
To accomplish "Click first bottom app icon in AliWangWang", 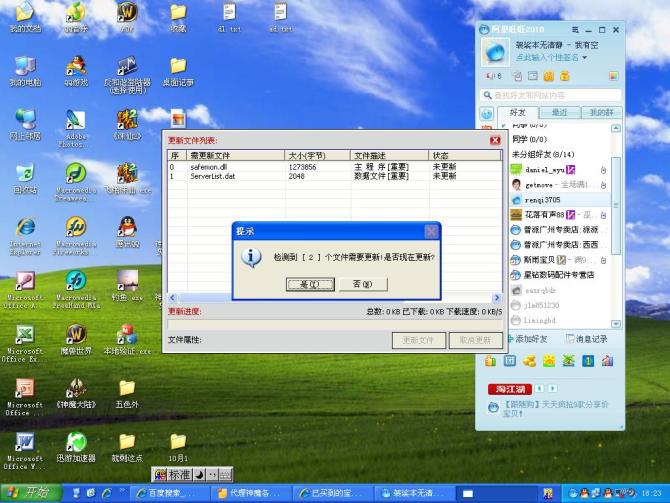I will coord(491,361).
